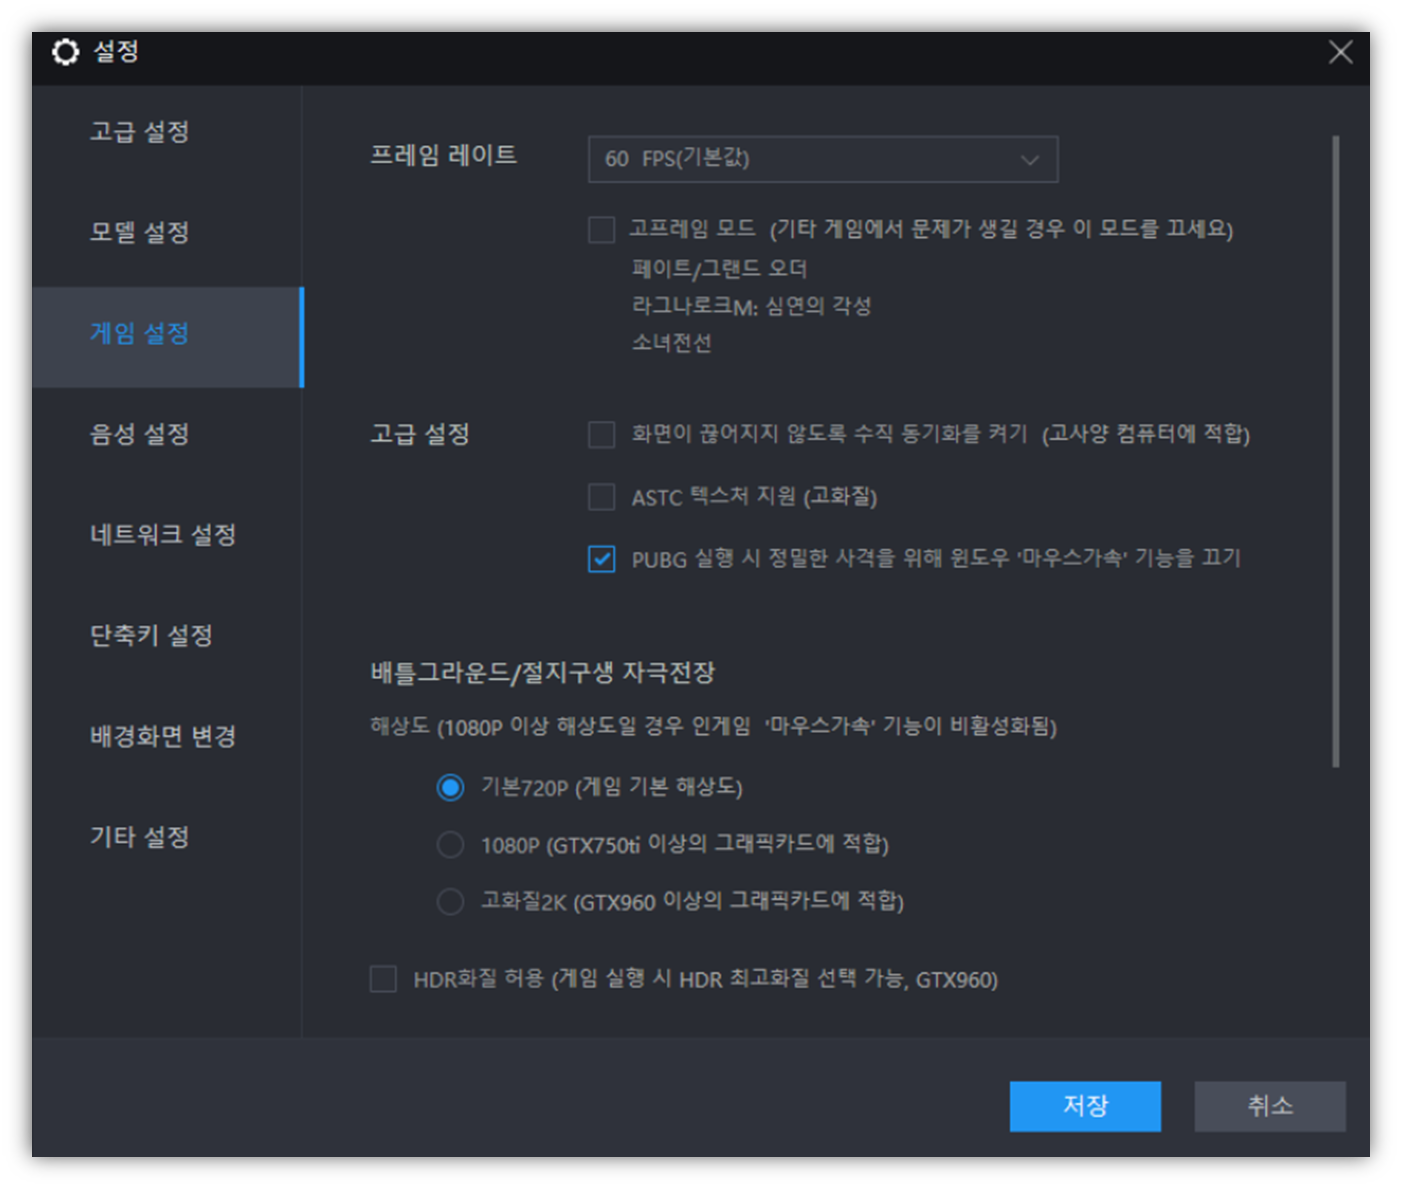Enable HDR화질 허용 checkbox
Viewport: 1402px width, 1189px height.
(383, 980)
